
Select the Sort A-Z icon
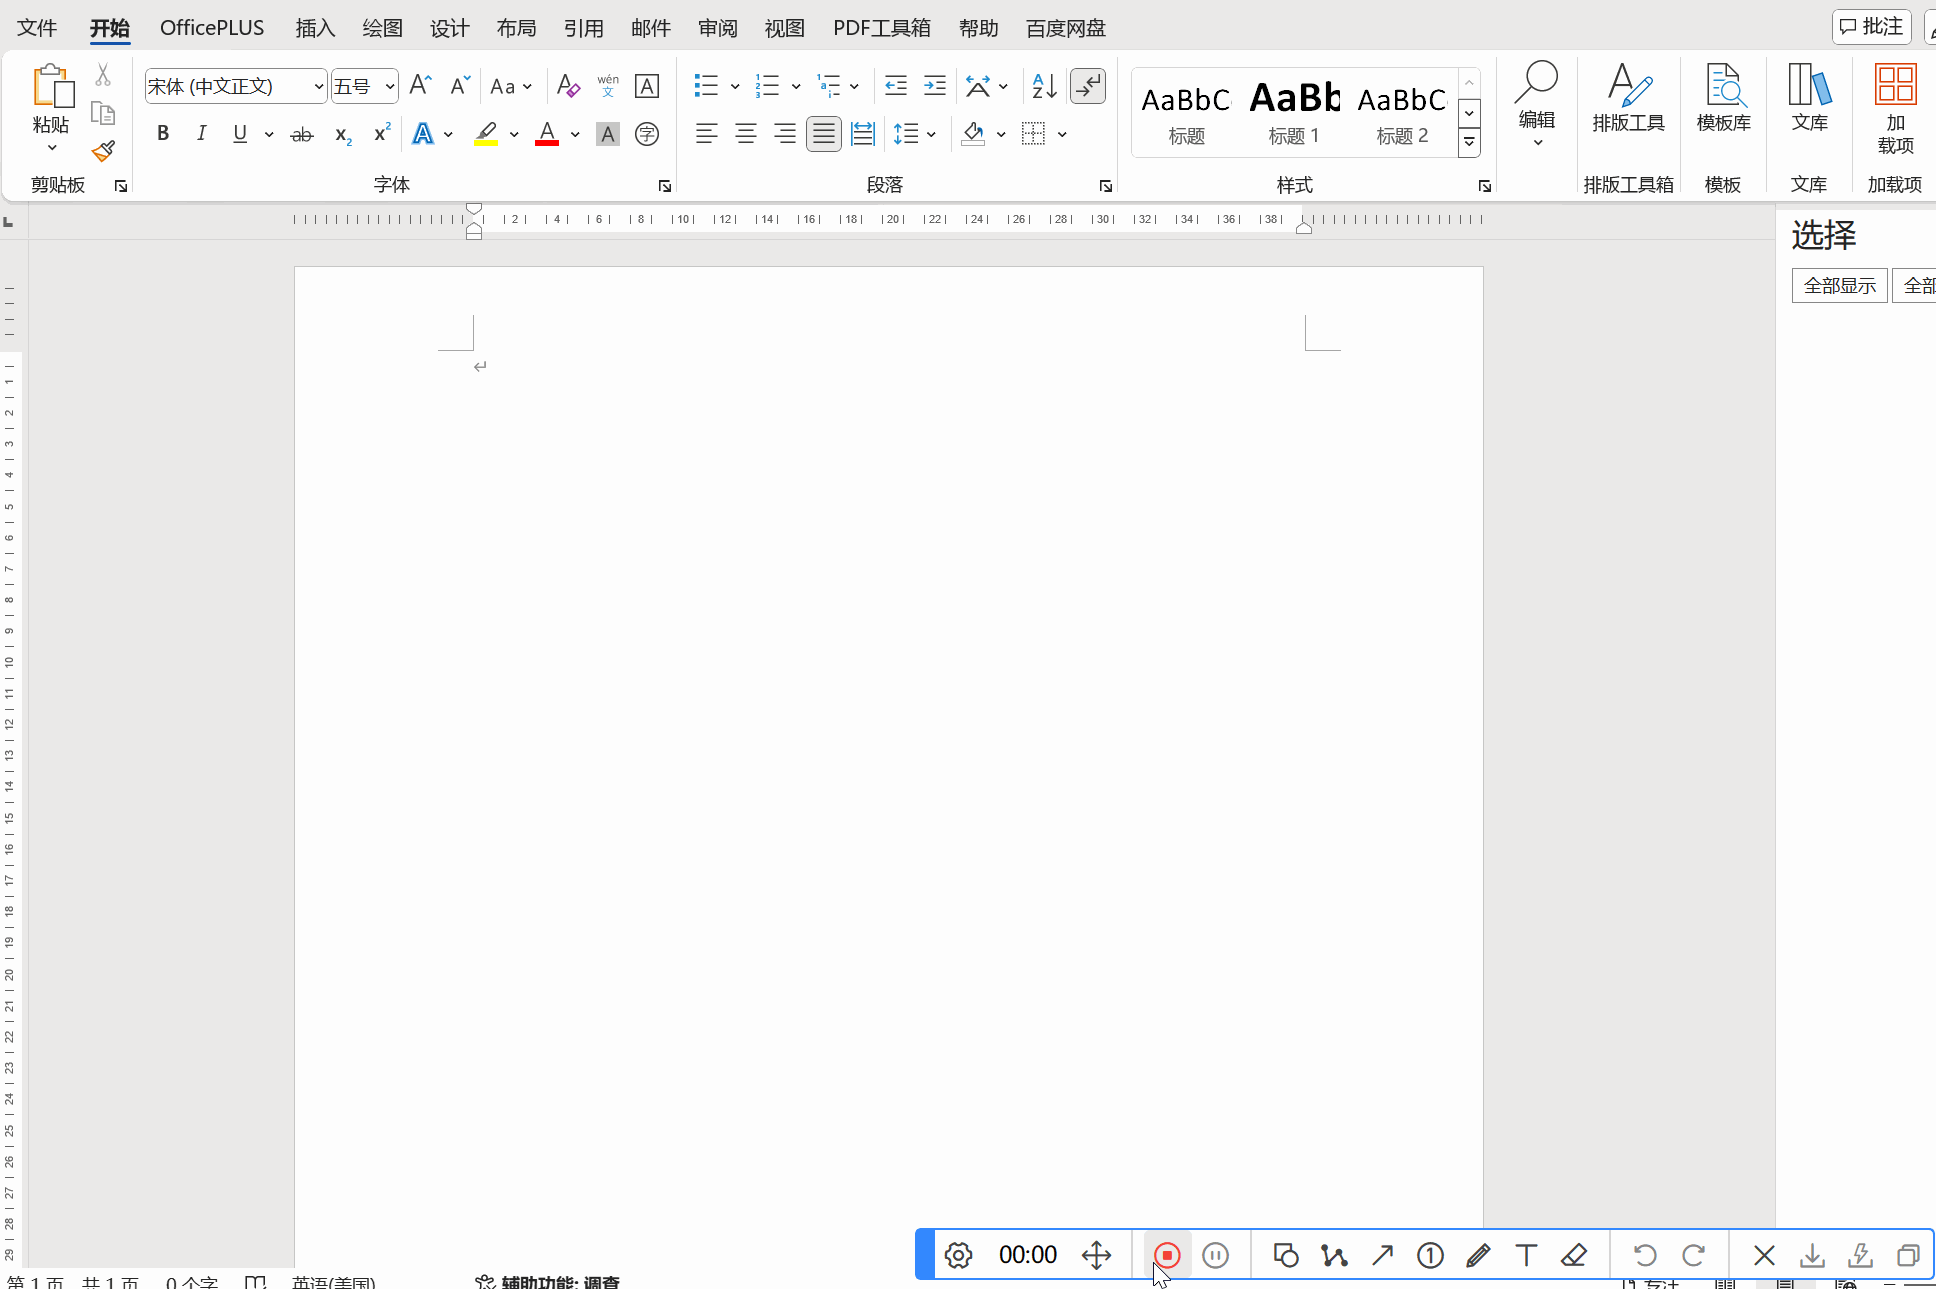(1044, 86)
